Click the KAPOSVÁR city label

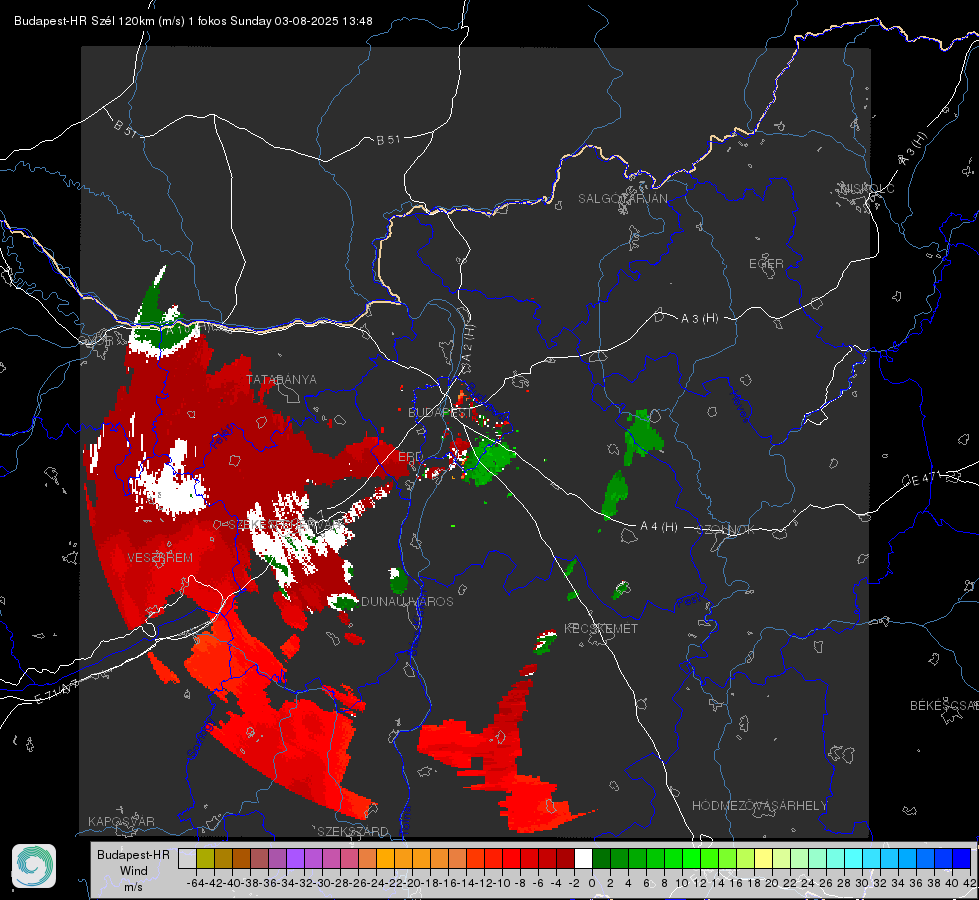(x=121, y=821)
